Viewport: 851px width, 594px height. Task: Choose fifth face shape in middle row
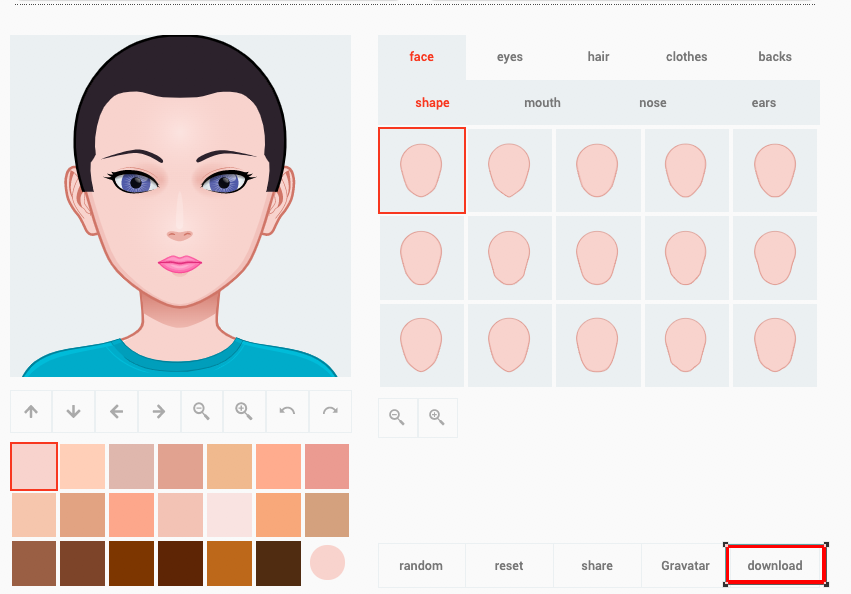point(775,258)
